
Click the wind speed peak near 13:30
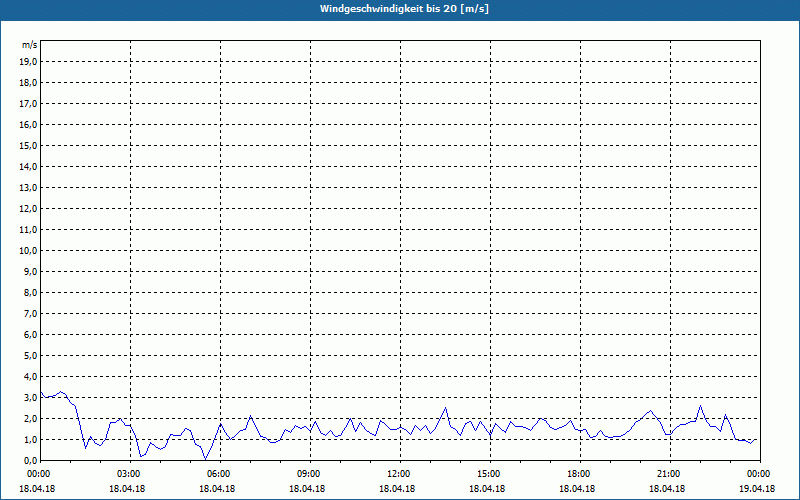[445, 407]
